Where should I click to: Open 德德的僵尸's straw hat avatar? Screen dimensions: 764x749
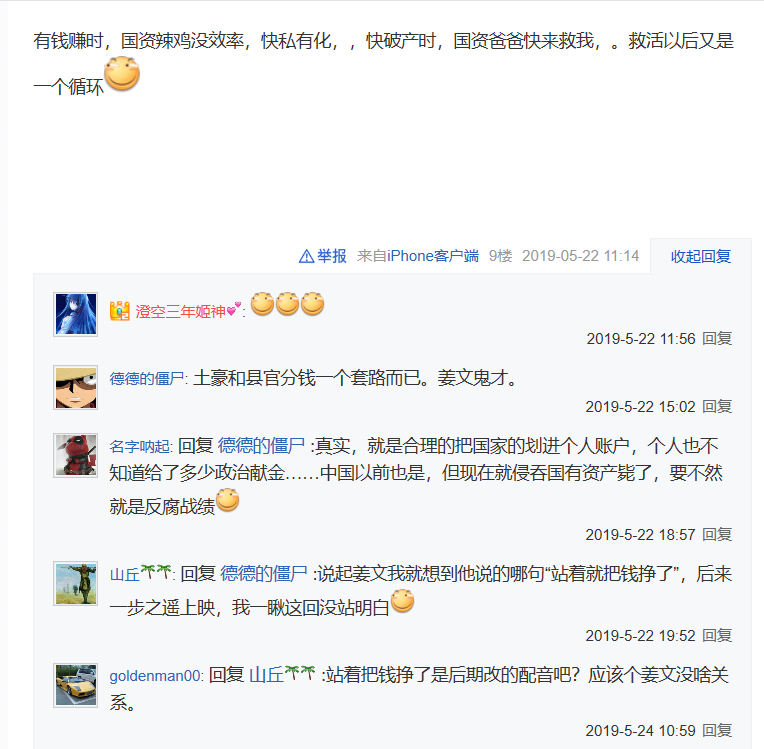tap(76, 387)
